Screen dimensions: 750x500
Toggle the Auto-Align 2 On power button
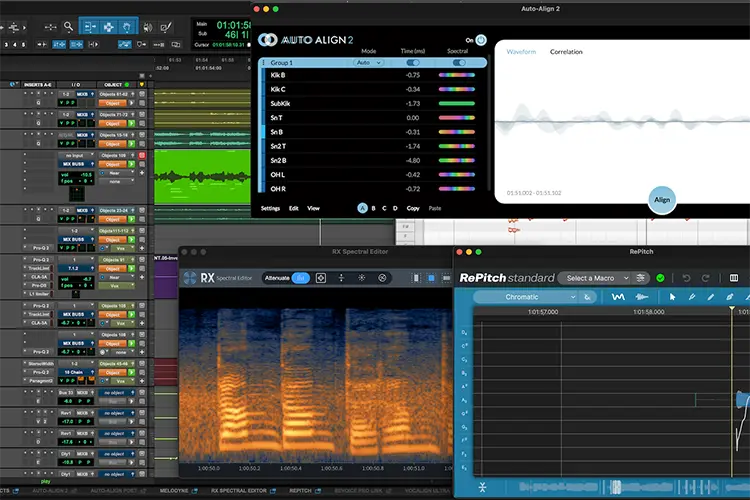click(x=481, y=40)
